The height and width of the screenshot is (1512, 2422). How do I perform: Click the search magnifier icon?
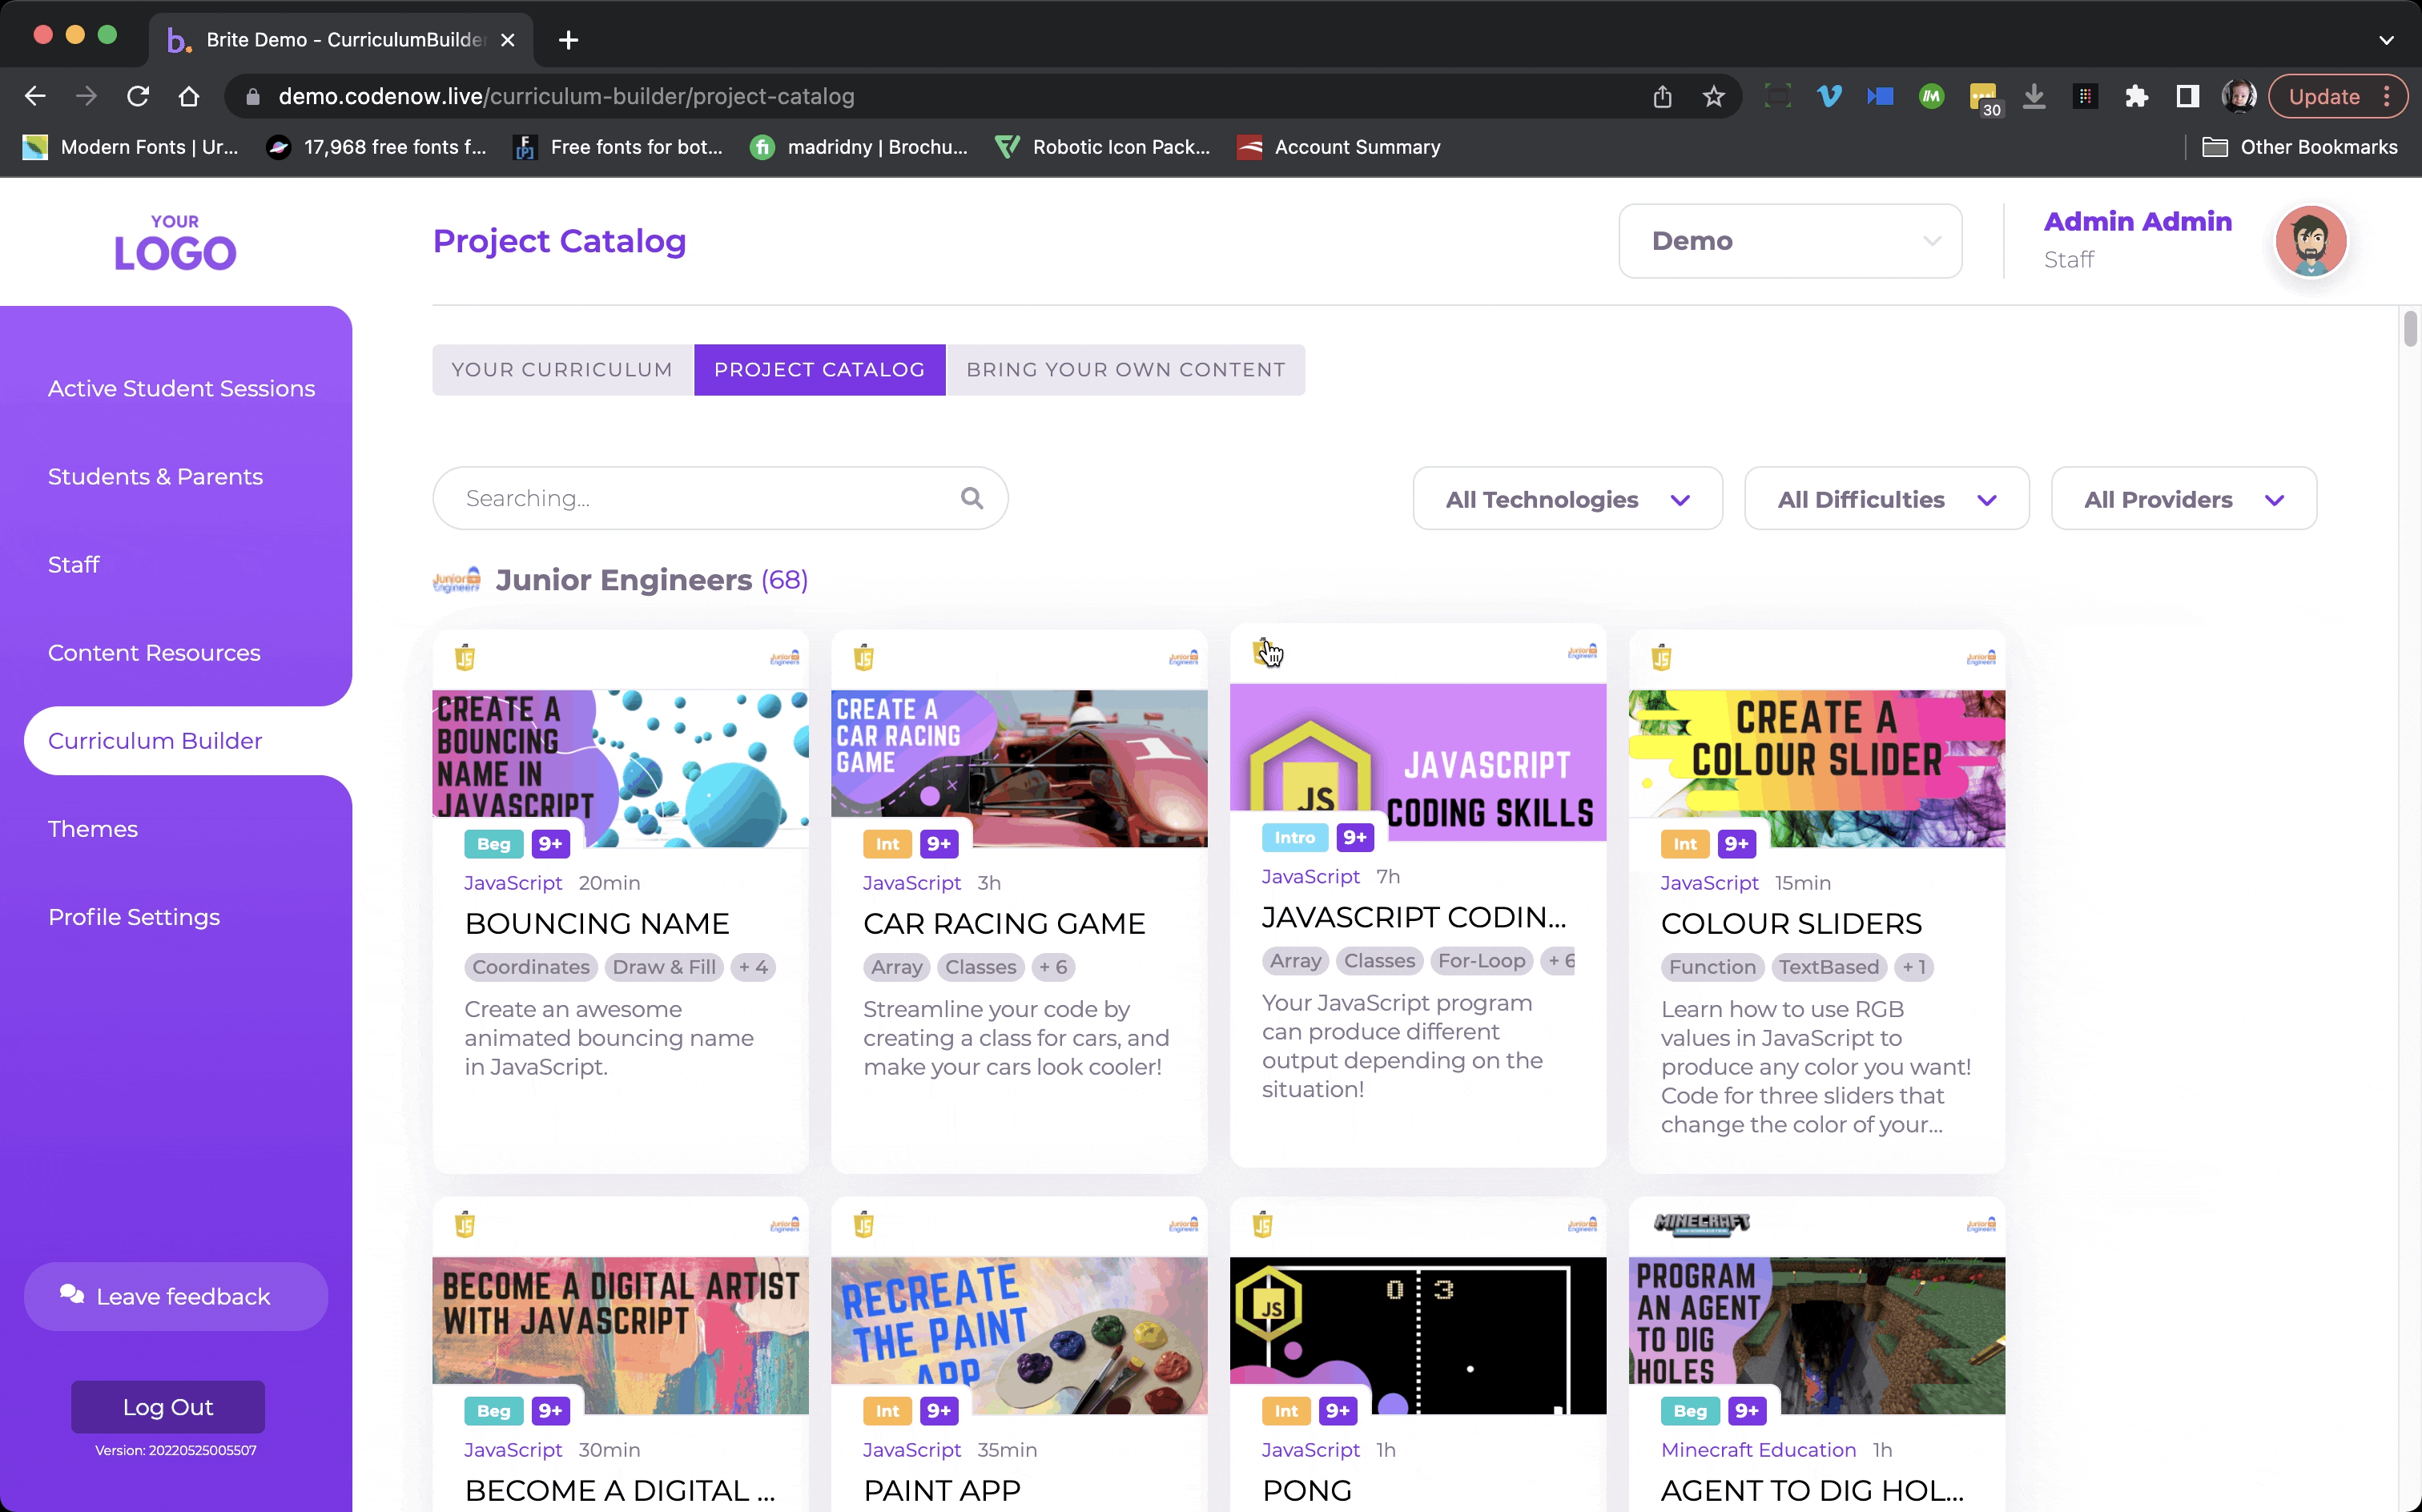971,498
